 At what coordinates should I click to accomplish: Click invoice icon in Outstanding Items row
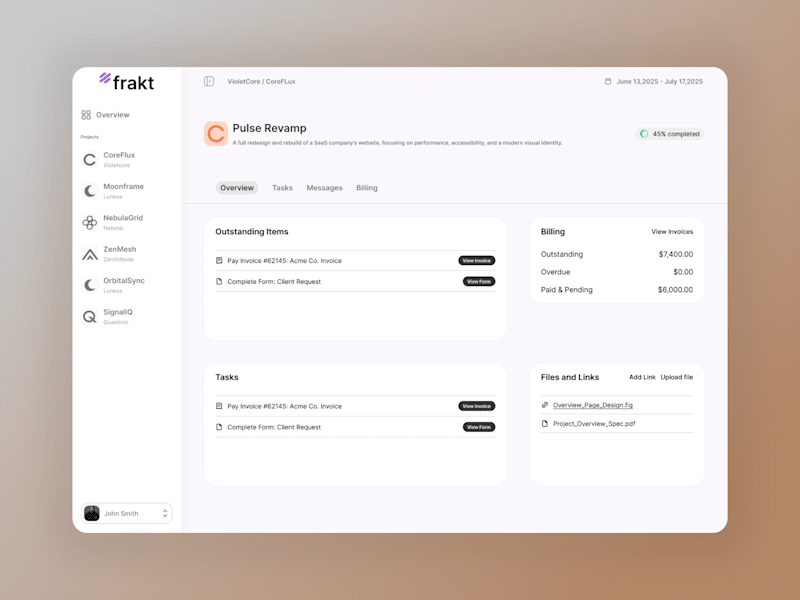coord(219,260)
